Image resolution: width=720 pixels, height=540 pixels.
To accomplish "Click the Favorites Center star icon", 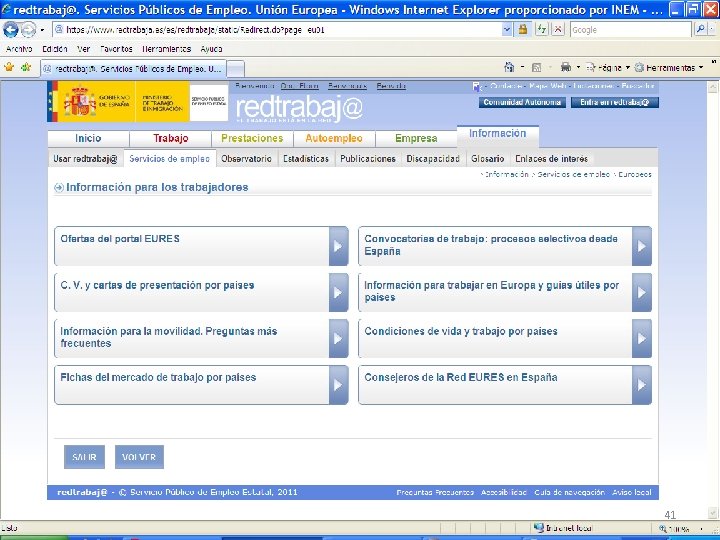I will point(9,68).
